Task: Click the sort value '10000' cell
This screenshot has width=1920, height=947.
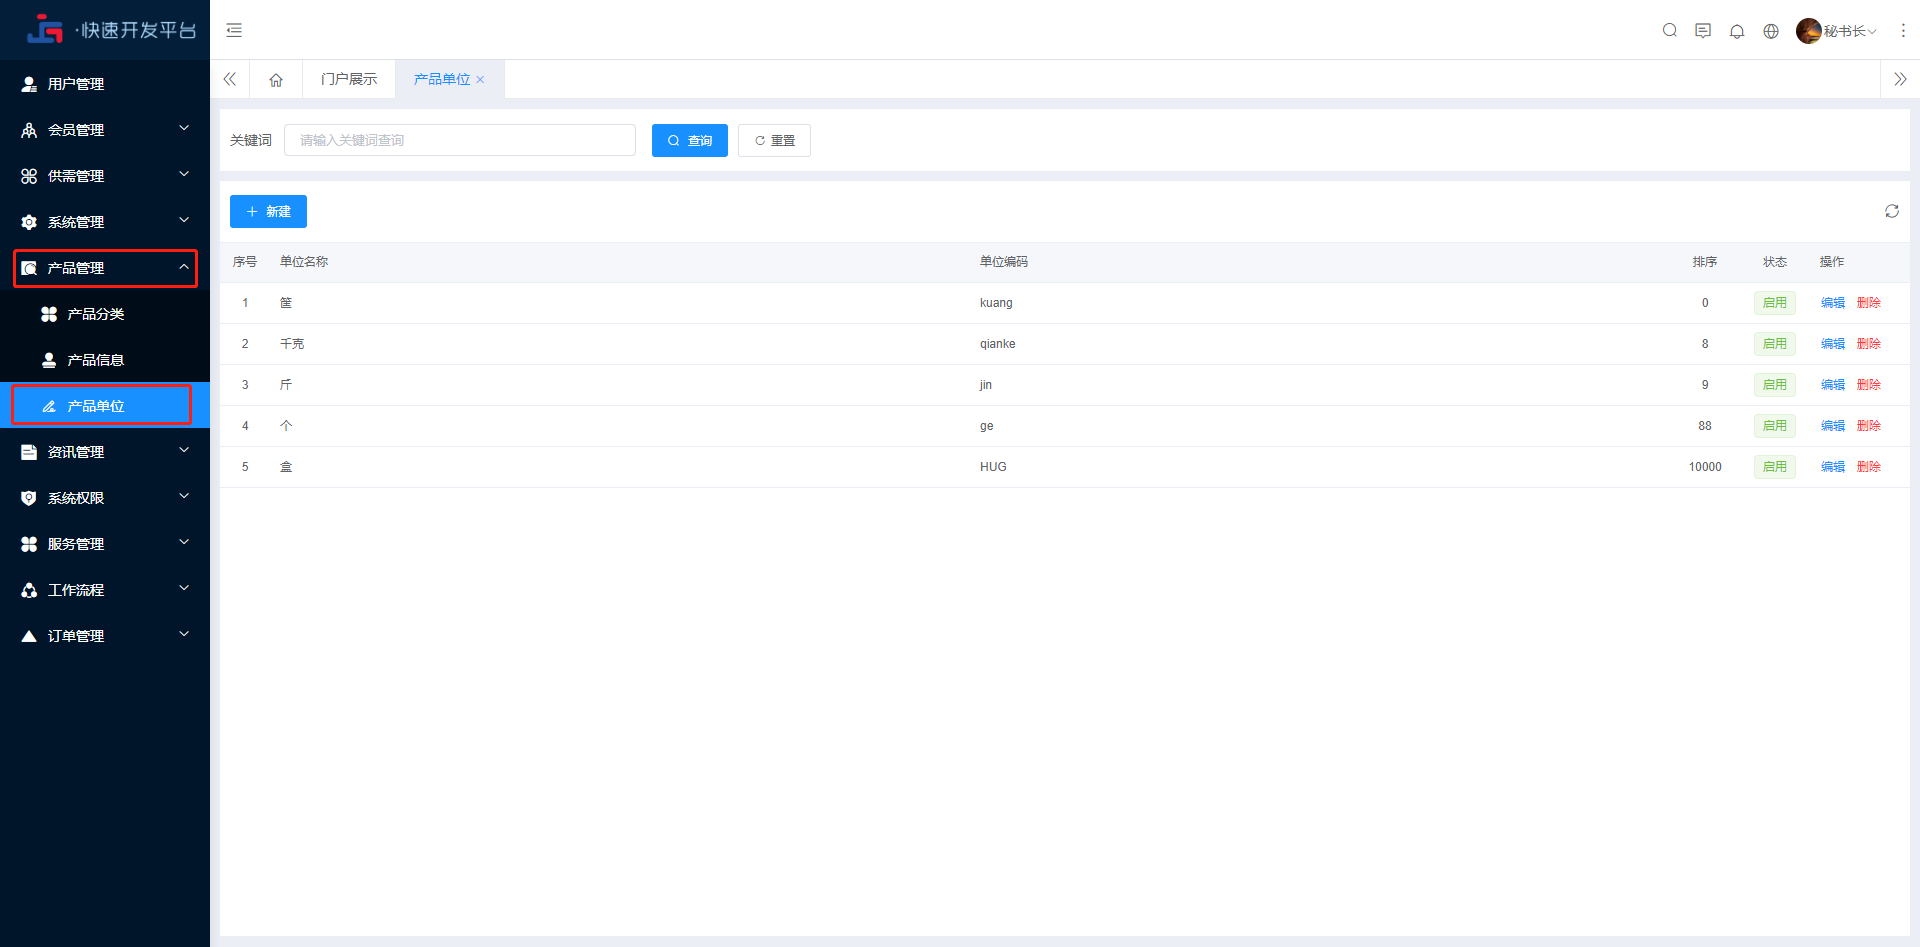Action: [1705, 467]
